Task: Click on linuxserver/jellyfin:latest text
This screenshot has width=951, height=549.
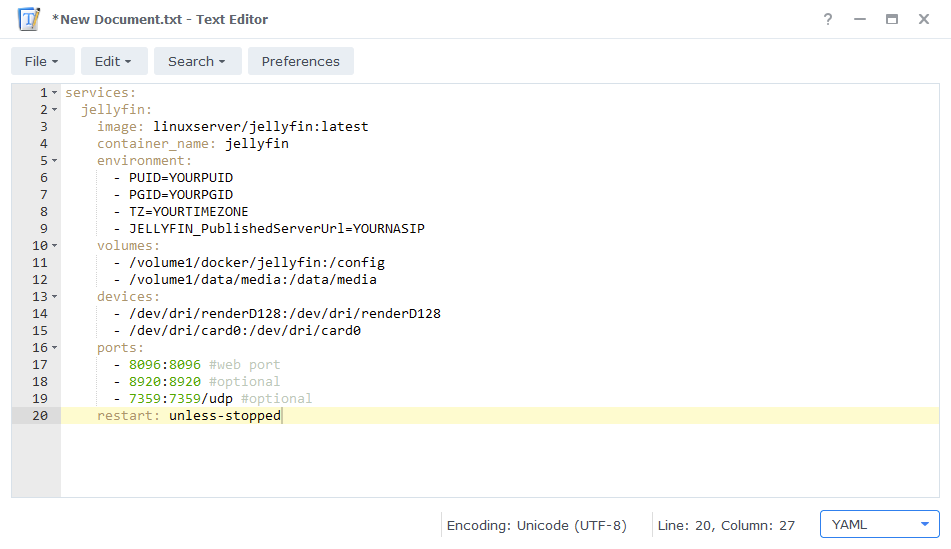Action: [x=261, y=127]
